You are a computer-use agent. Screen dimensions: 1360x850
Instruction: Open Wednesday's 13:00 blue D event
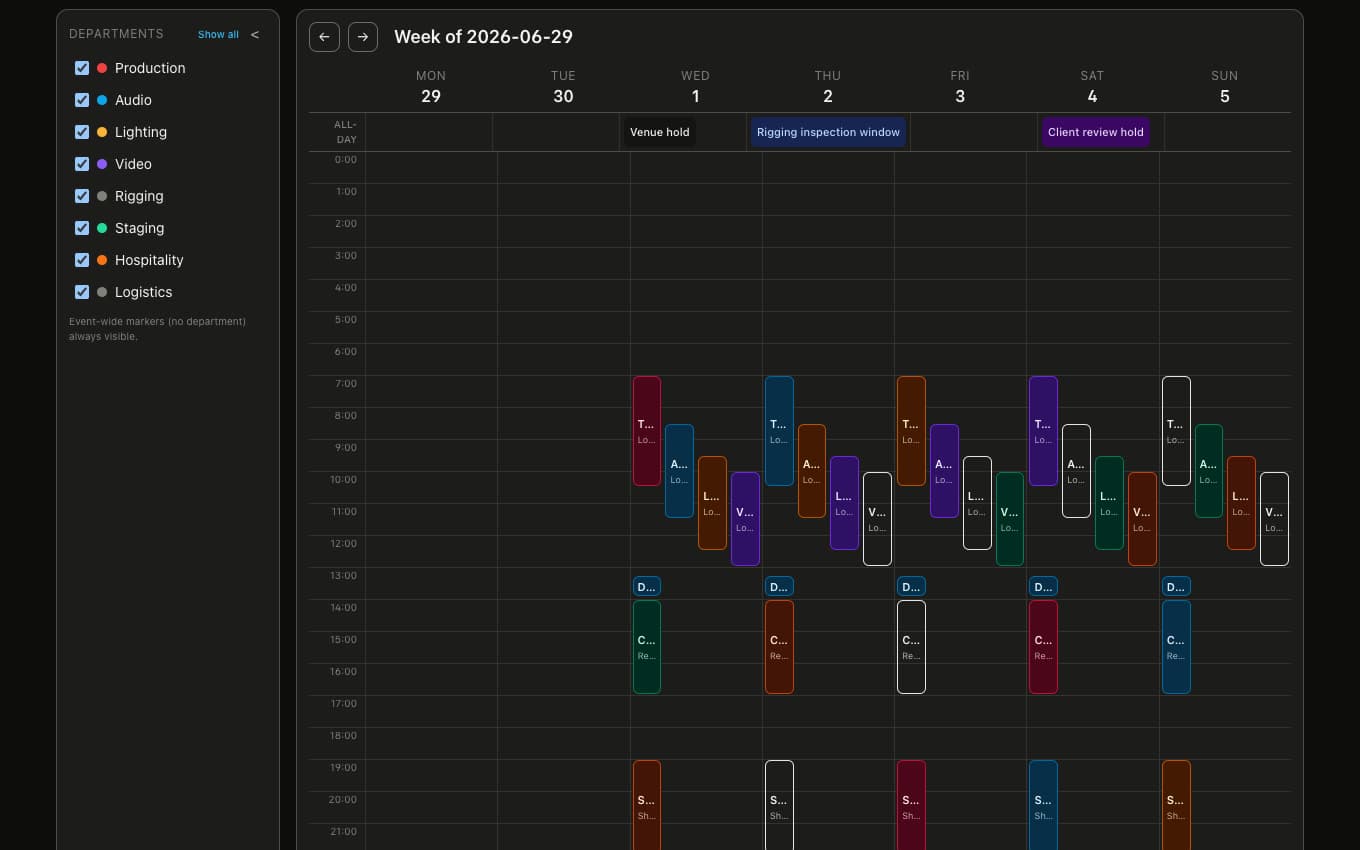click(x=647, y=587)
